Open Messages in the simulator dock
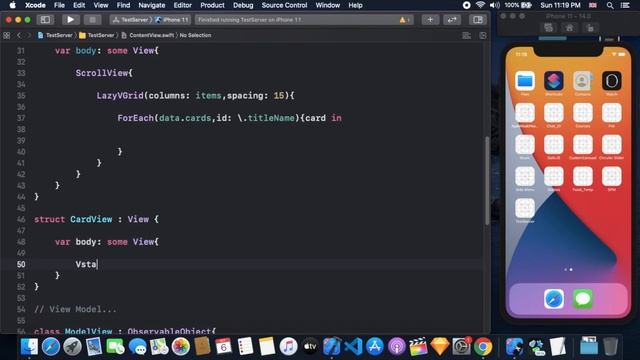Viewport: 640px width, 360px height. [583, 299]
